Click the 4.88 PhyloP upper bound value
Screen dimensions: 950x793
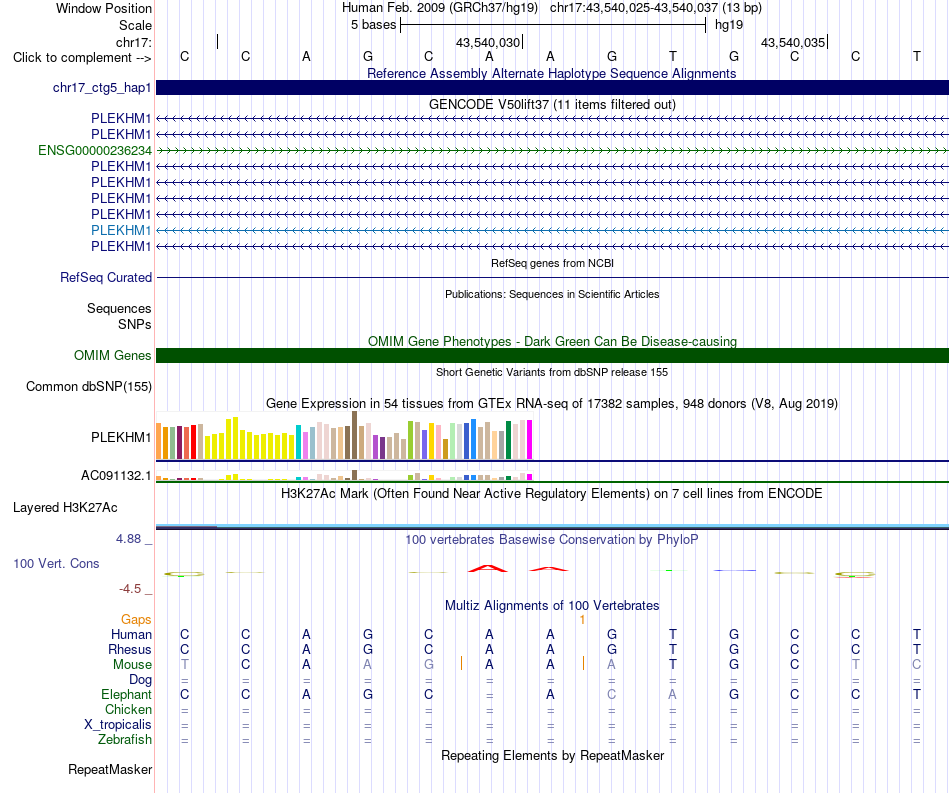click(x=128, y=539)
